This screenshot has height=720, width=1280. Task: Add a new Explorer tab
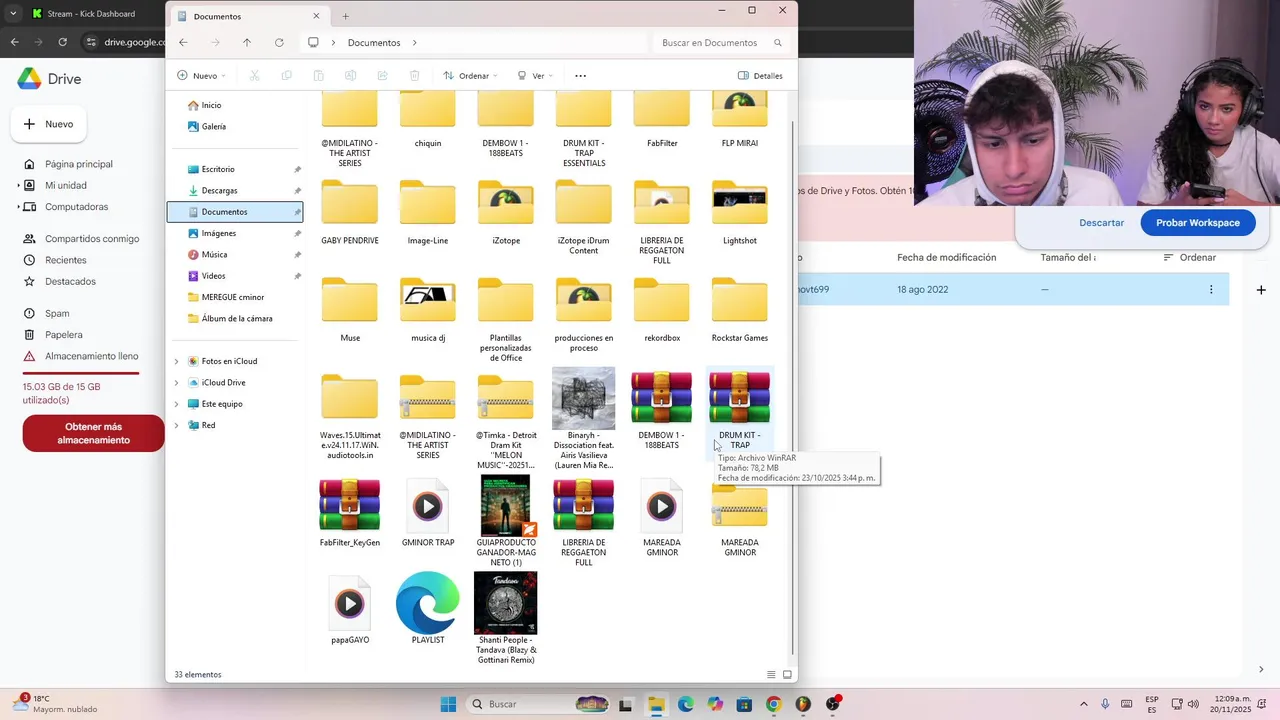tap(346, 16)
